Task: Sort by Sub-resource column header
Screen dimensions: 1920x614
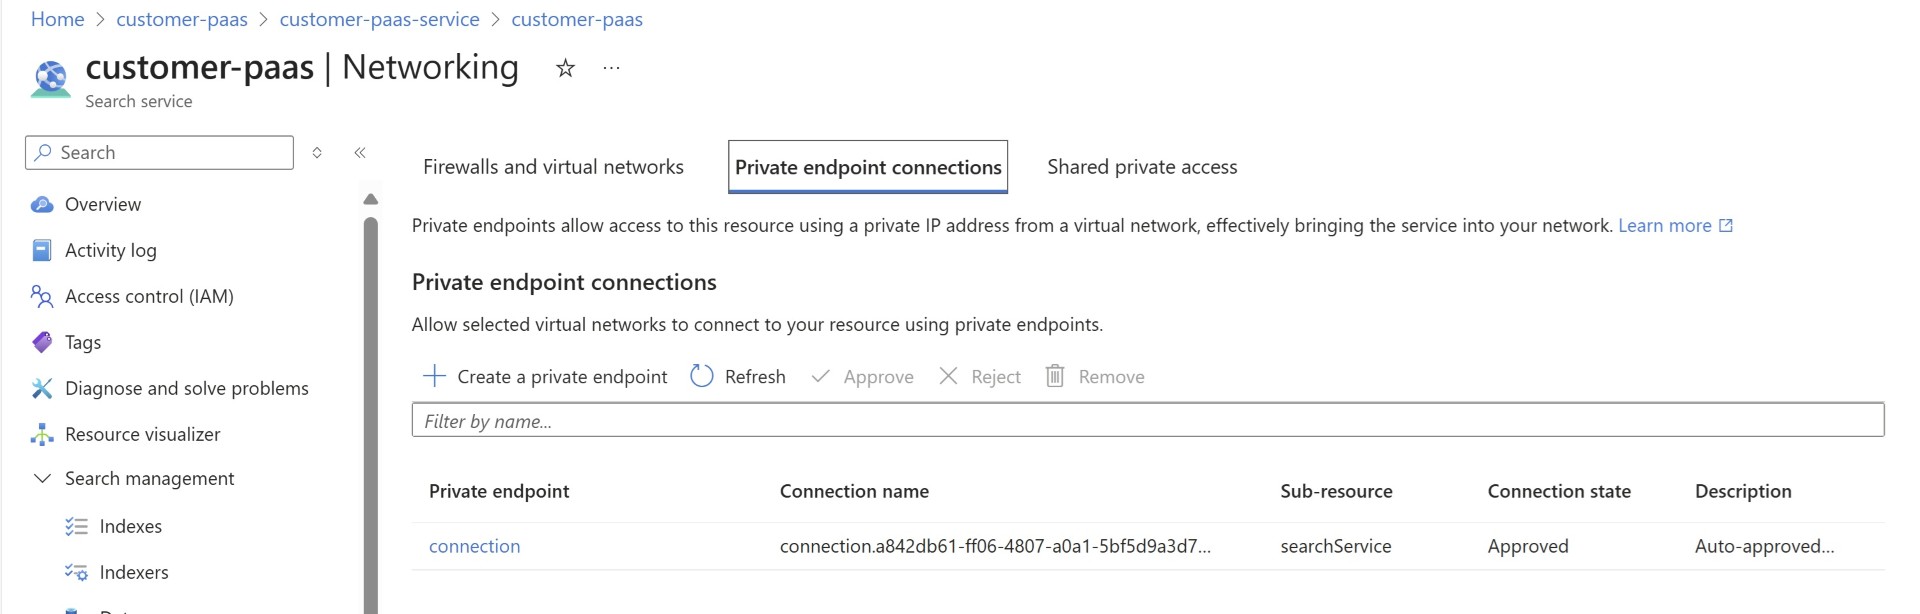Action: click(1336, 491)
